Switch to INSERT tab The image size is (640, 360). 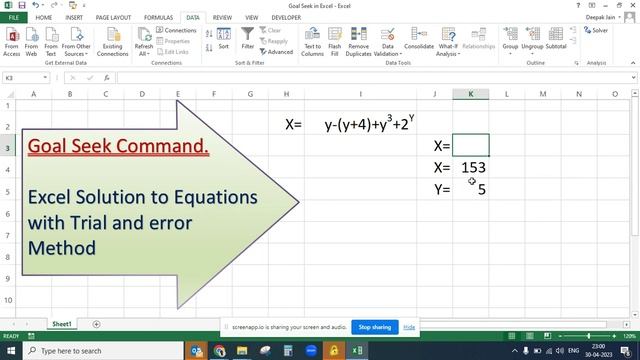pyautogui.click(x=74, y=18)
